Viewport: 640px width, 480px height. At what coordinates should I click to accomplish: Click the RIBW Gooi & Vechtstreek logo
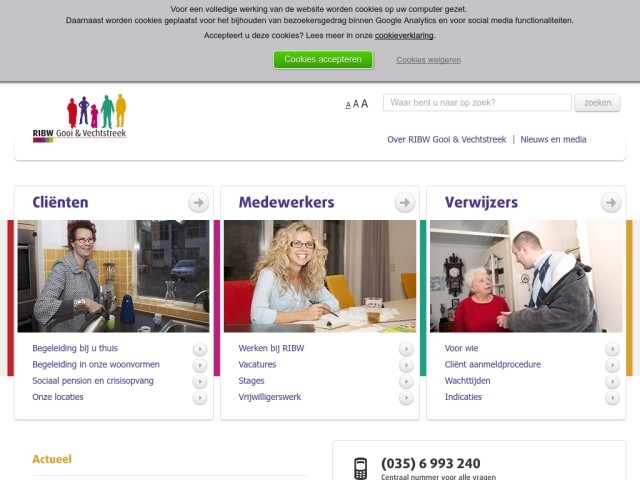click(80, 118)
